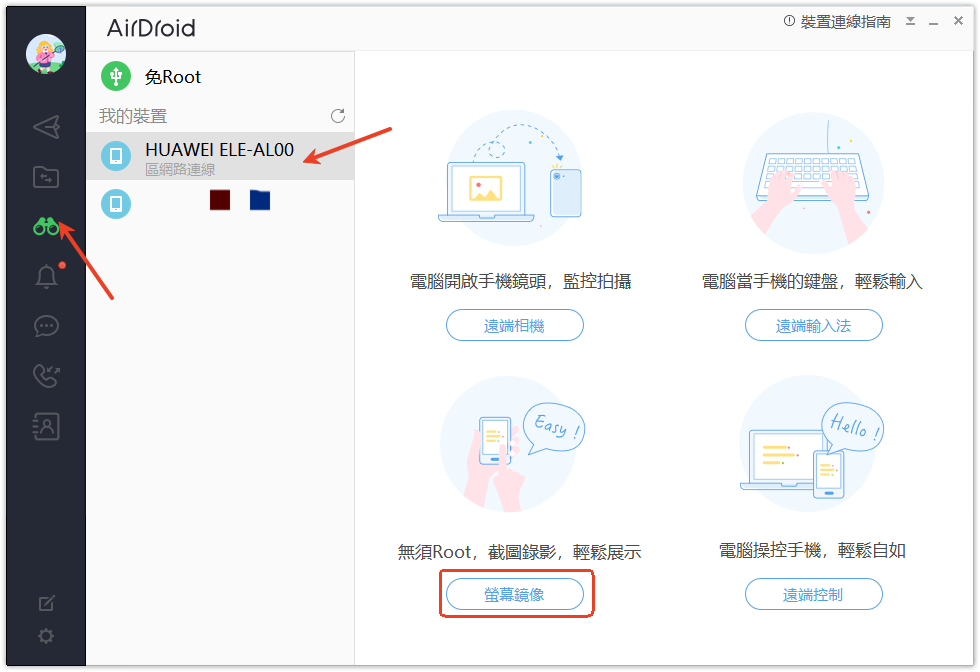Click the 免Root label
This screenshot has width=980, height=672.
172,77
